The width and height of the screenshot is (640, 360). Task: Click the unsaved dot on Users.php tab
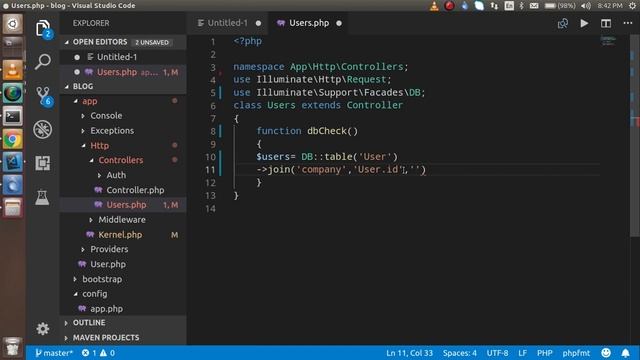click(x=339, y=23)
